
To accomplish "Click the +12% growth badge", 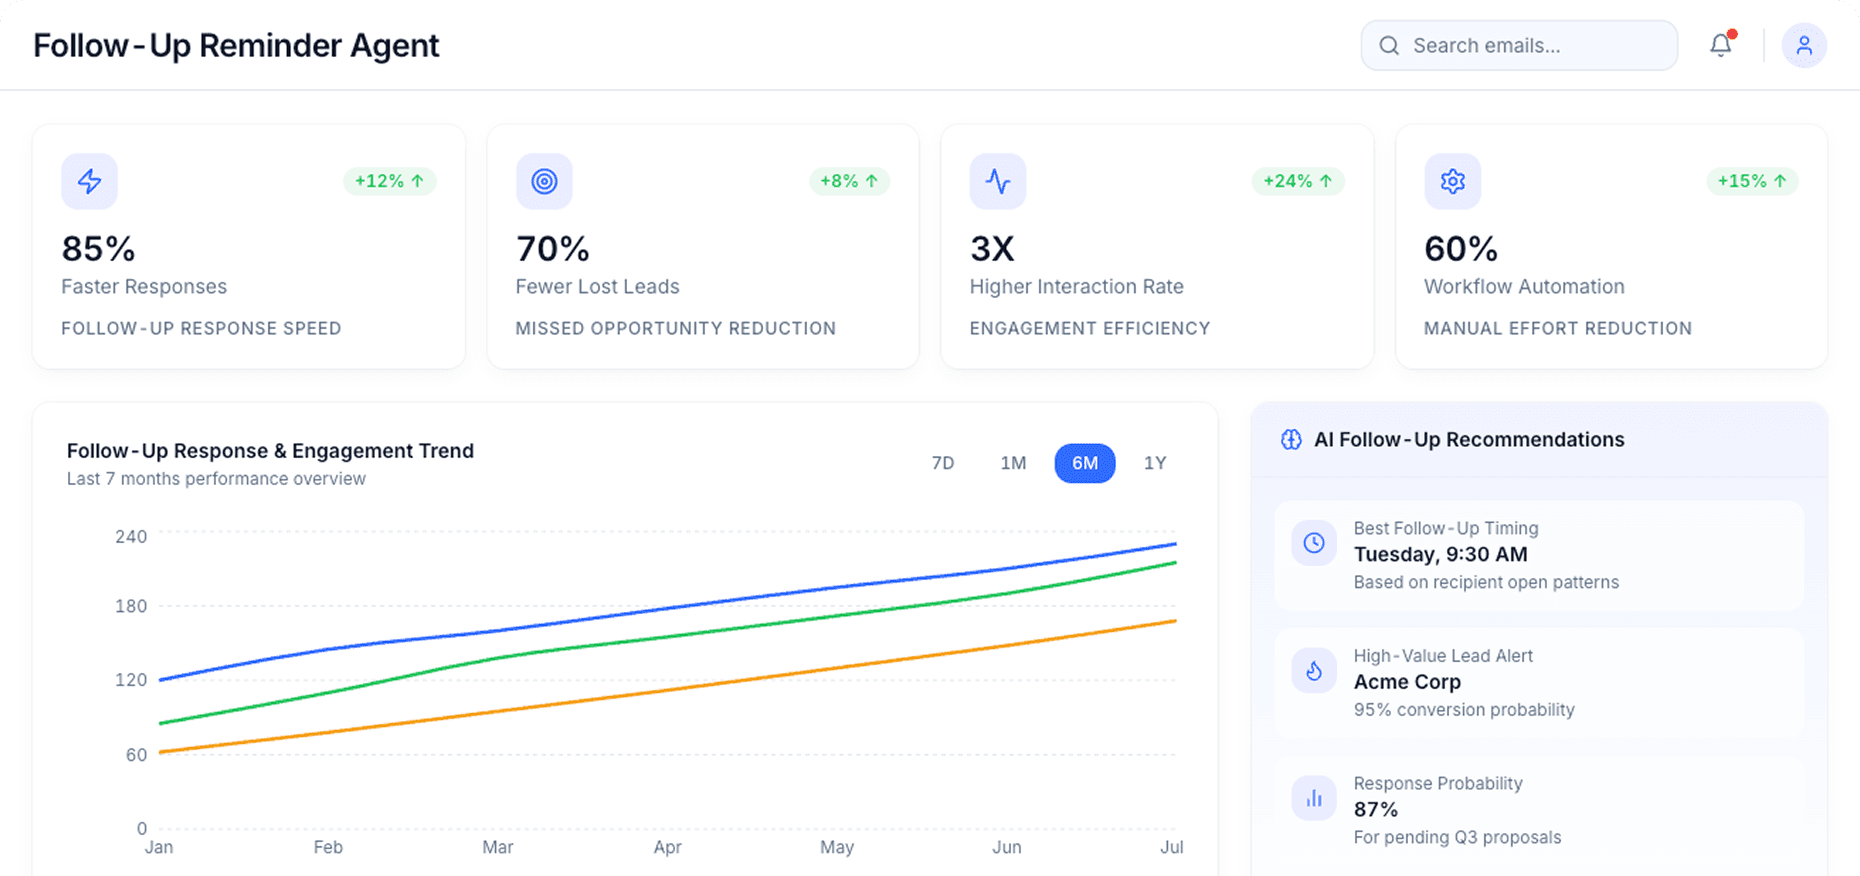I will tap(390, 181).
